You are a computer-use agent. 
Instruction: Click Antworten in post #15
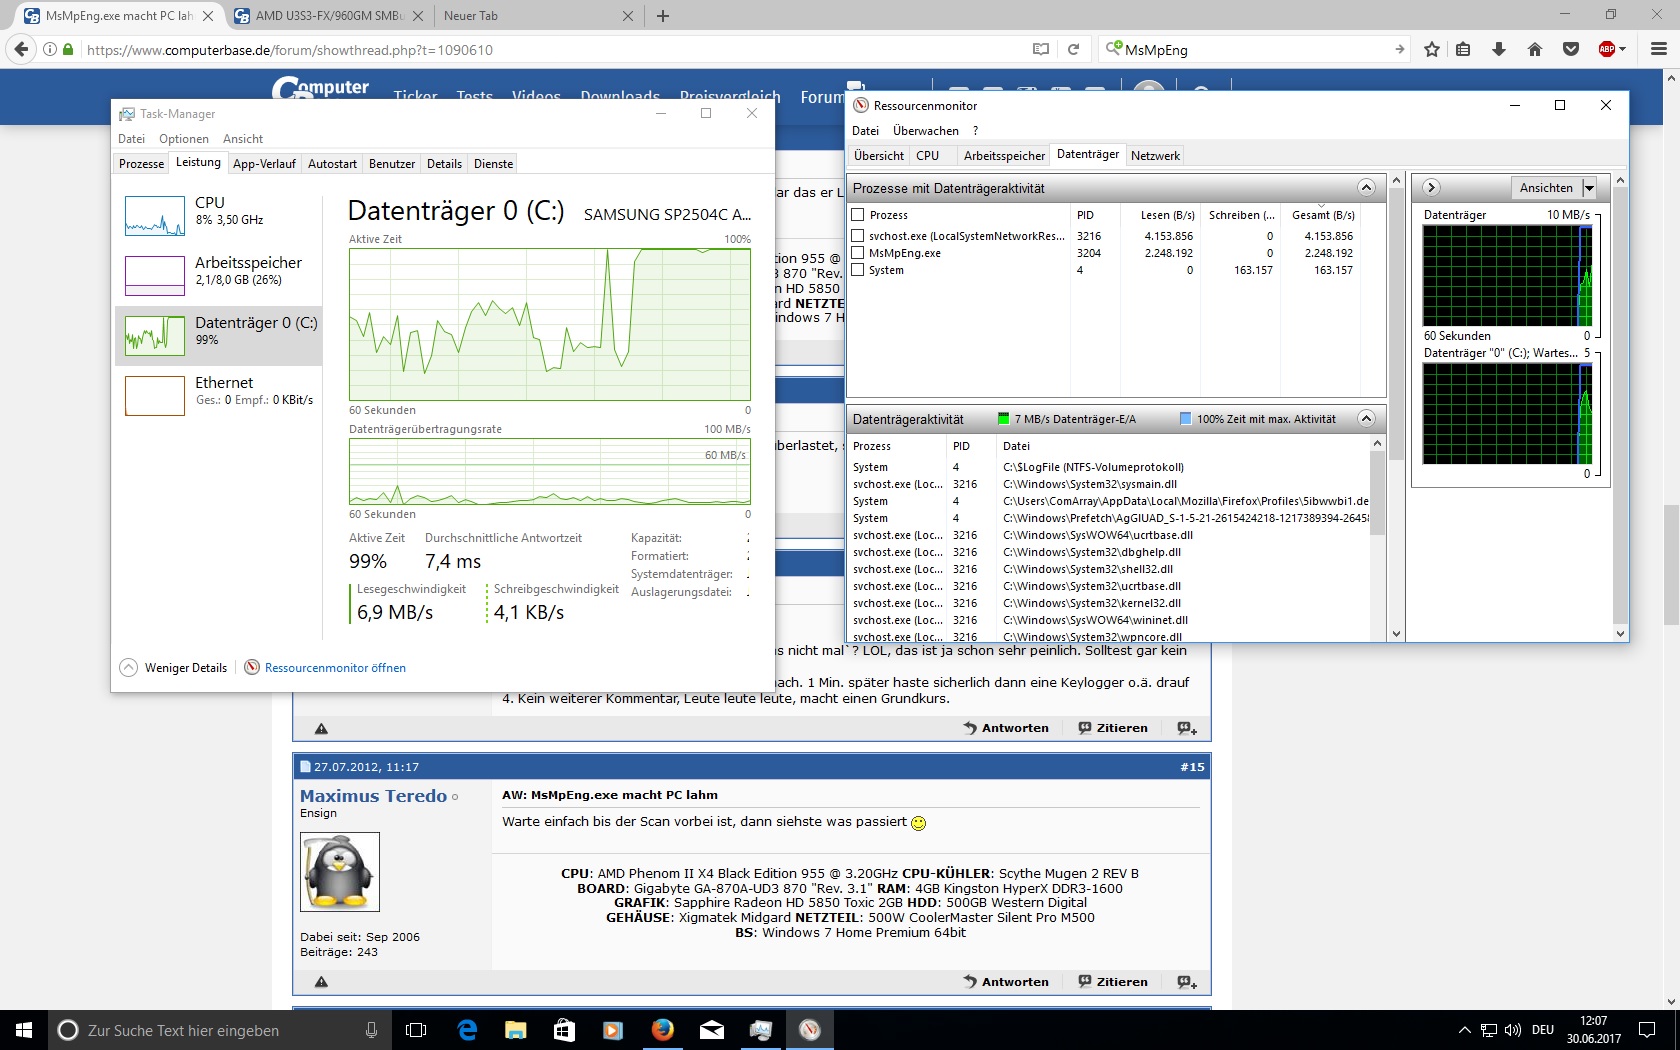(1006, 982)
